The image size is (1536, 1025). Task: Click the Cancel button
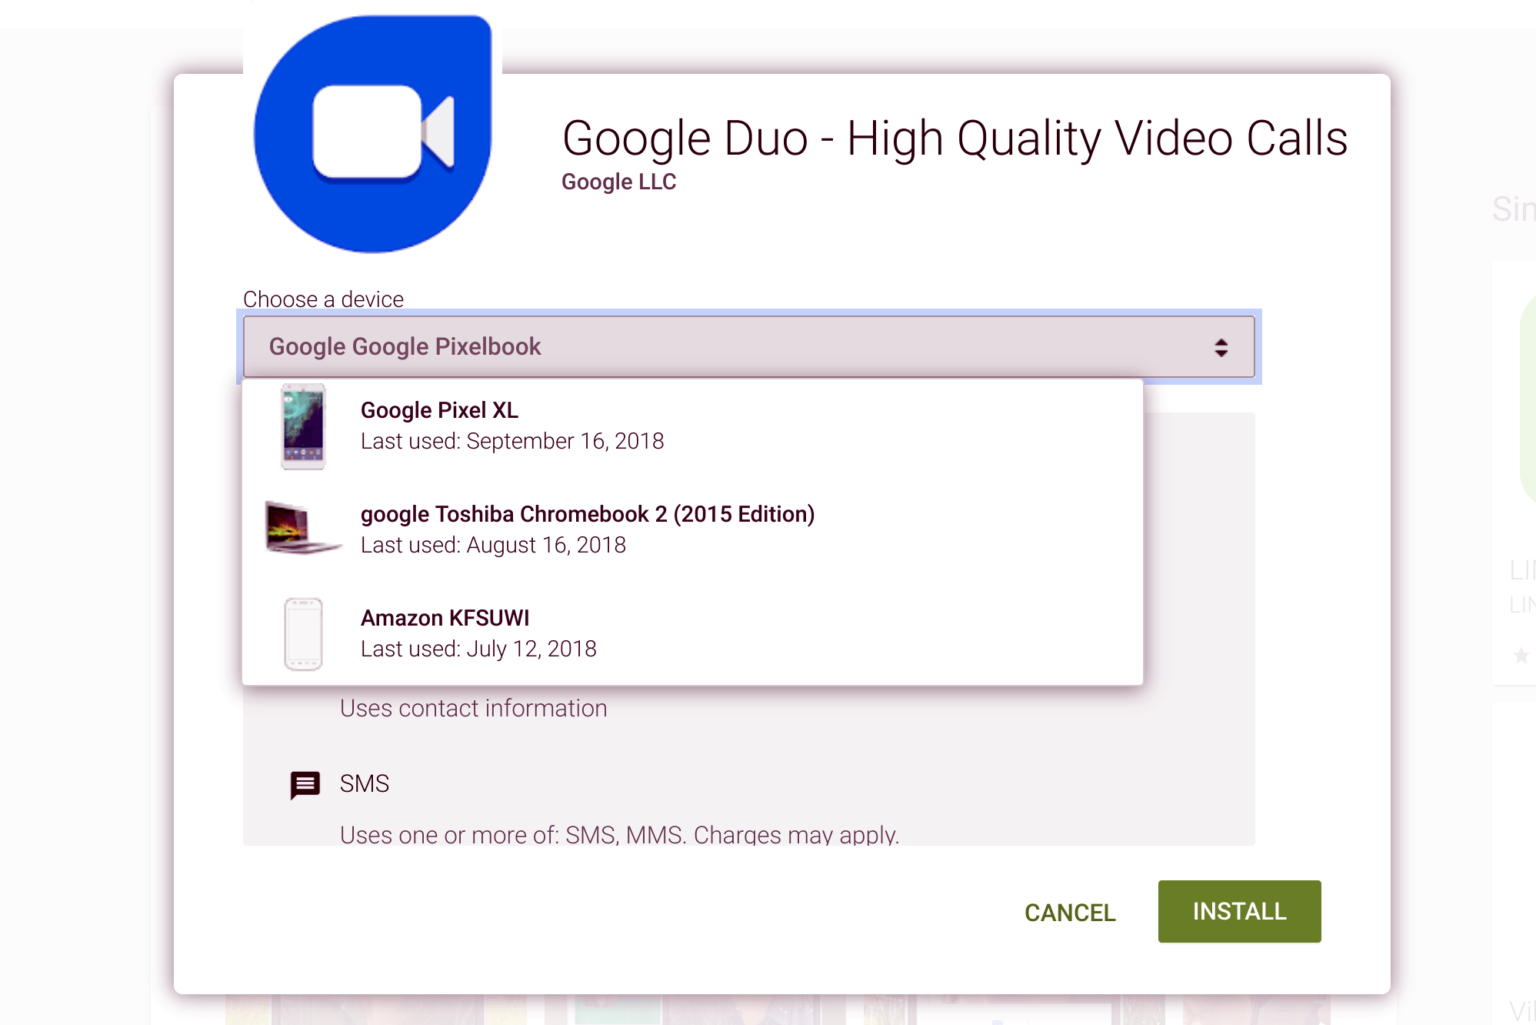point(1070,912)
